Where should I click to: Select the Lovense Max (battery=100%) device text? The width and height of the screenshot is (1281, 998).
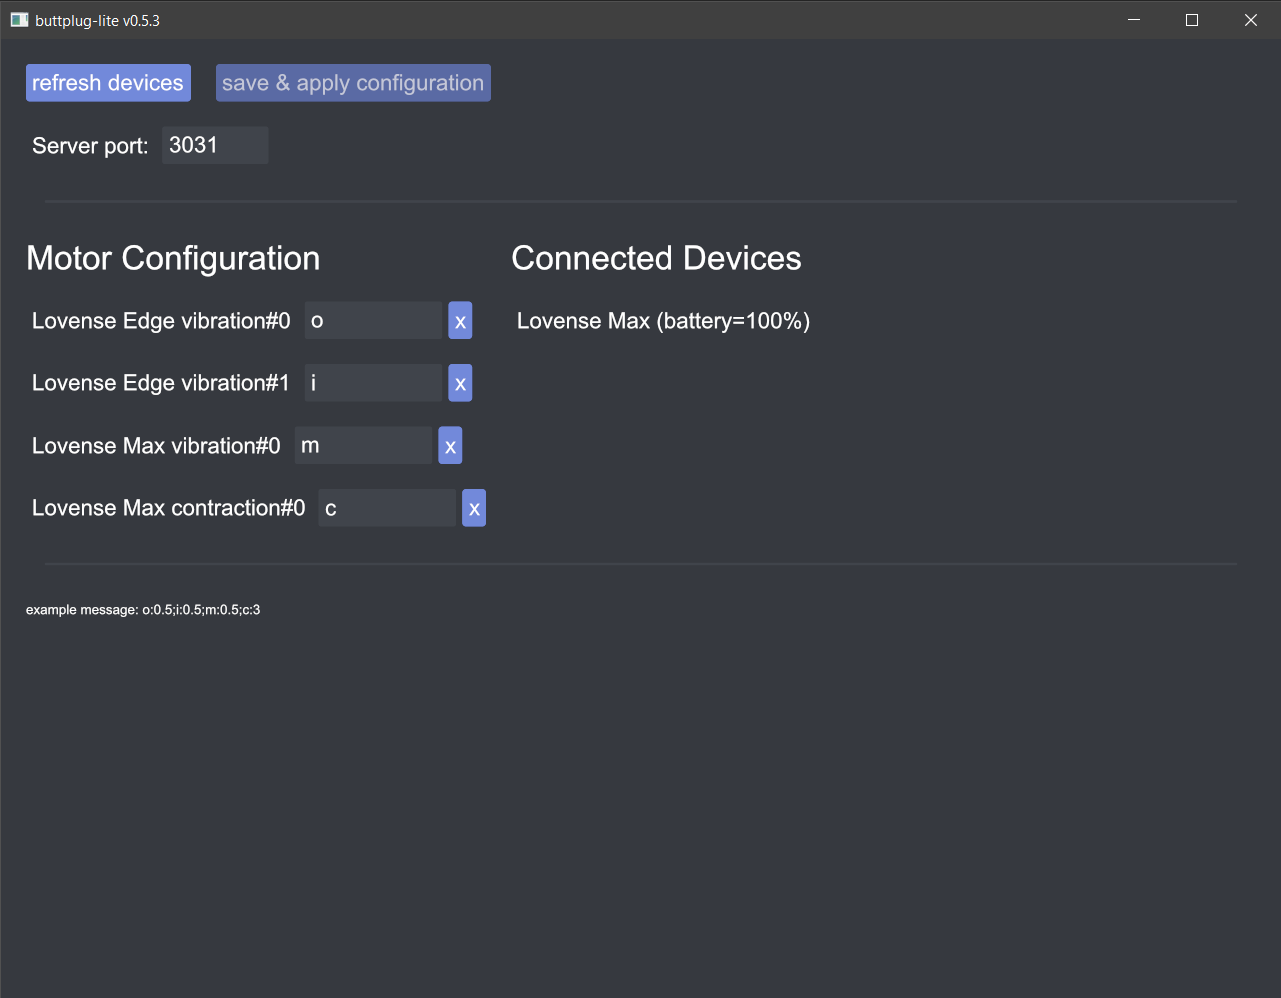point(663,321)
